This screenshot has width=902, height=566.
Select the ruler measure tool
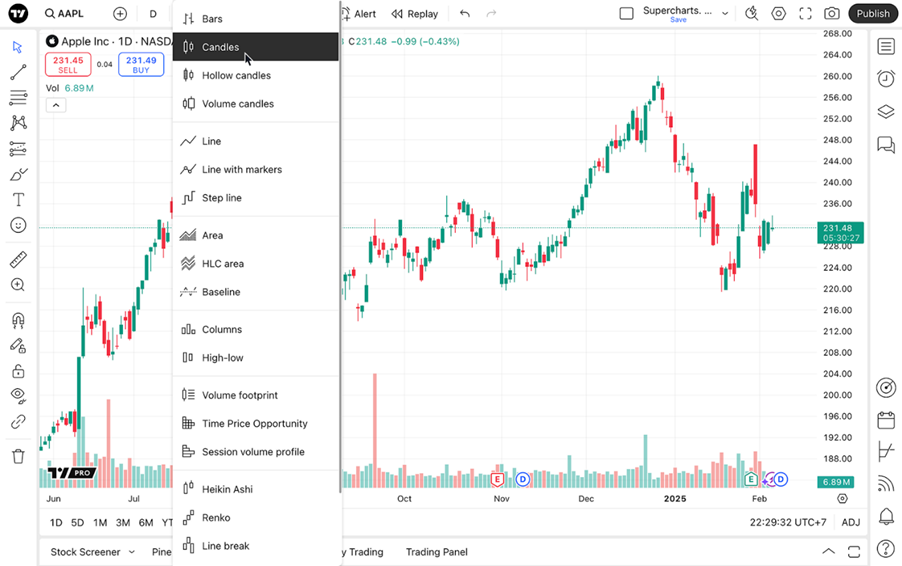click(x=18, y=259)
